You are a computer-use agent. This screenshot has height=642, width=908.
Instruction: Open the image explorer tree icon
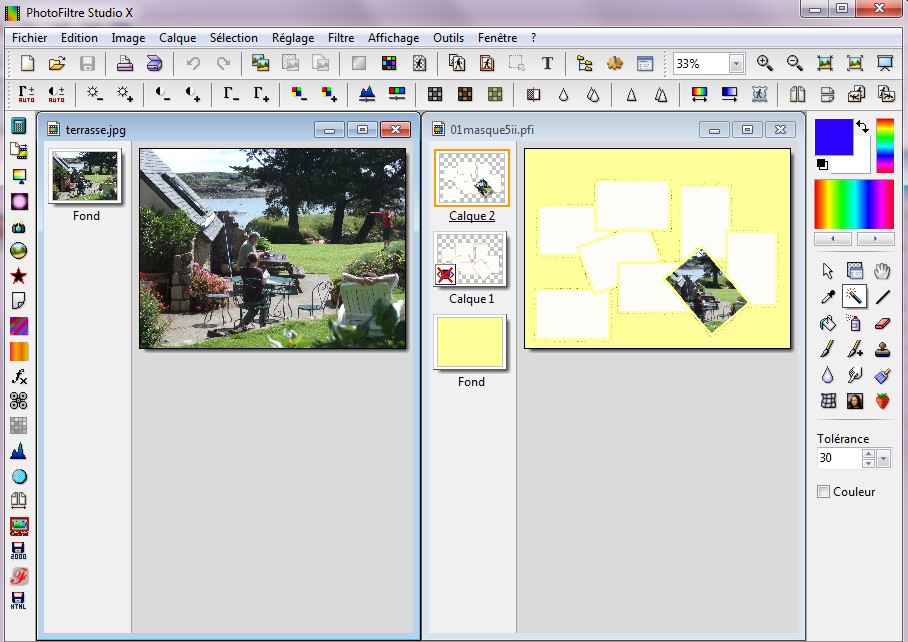584,63
